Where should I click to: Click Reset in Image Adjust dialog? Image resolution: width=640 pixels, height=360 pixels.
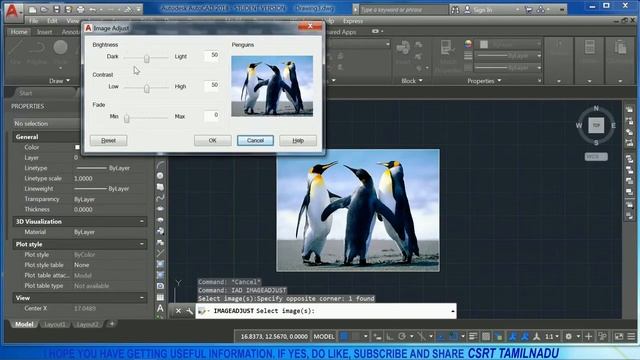[x=108, y=140]
